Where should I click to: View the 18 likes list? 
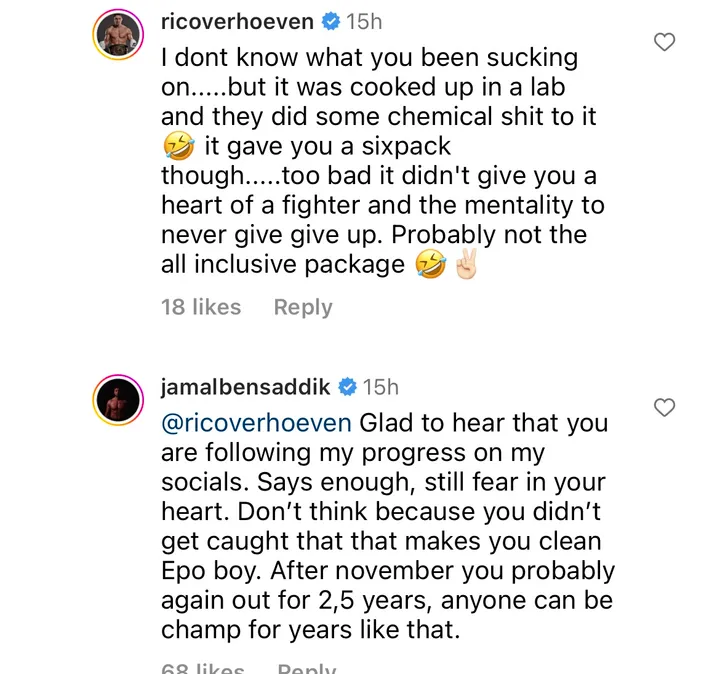201,308
